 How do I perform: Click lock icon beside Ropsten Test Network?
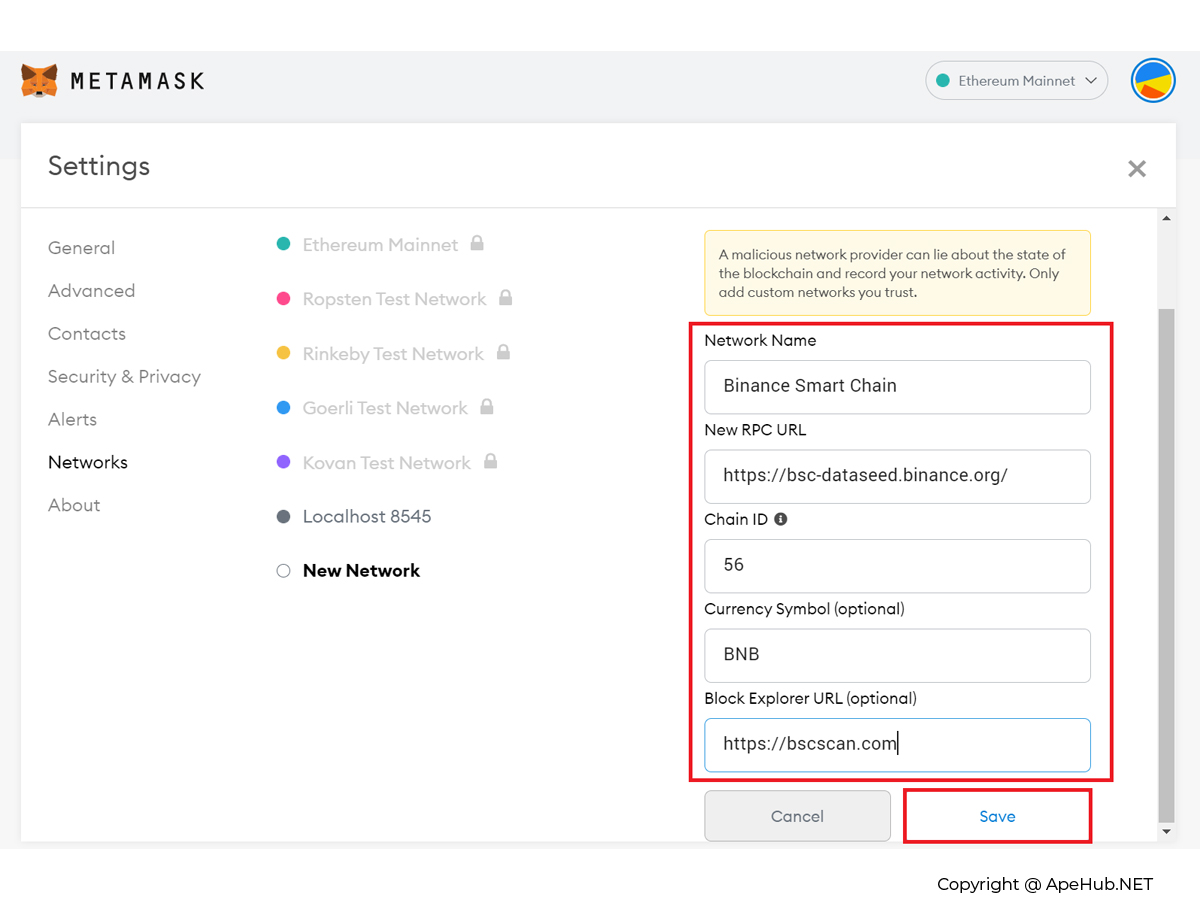pyautogui.click(x=505, y=298)
